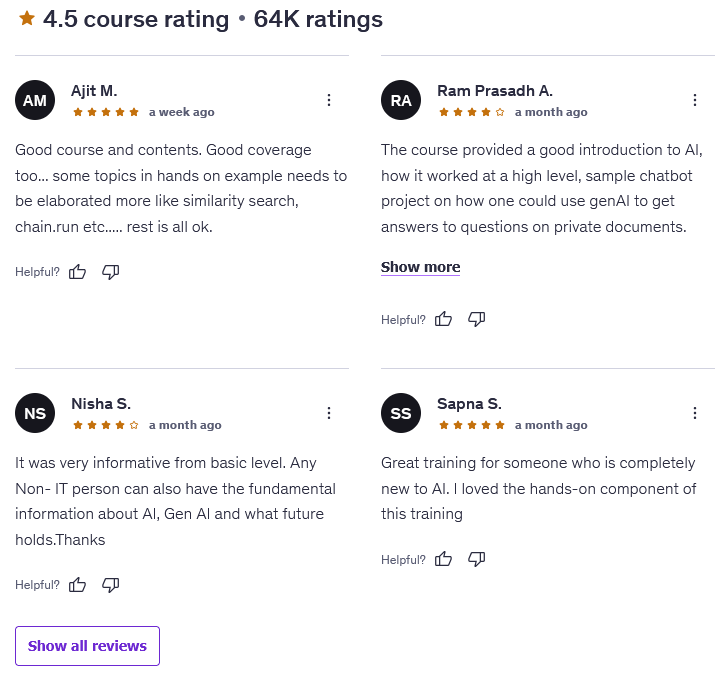The width and height of the screenshot is (728, 681).
Task: Click thumbs down on Nisha S.'s review
Action: tap(111, 584)
